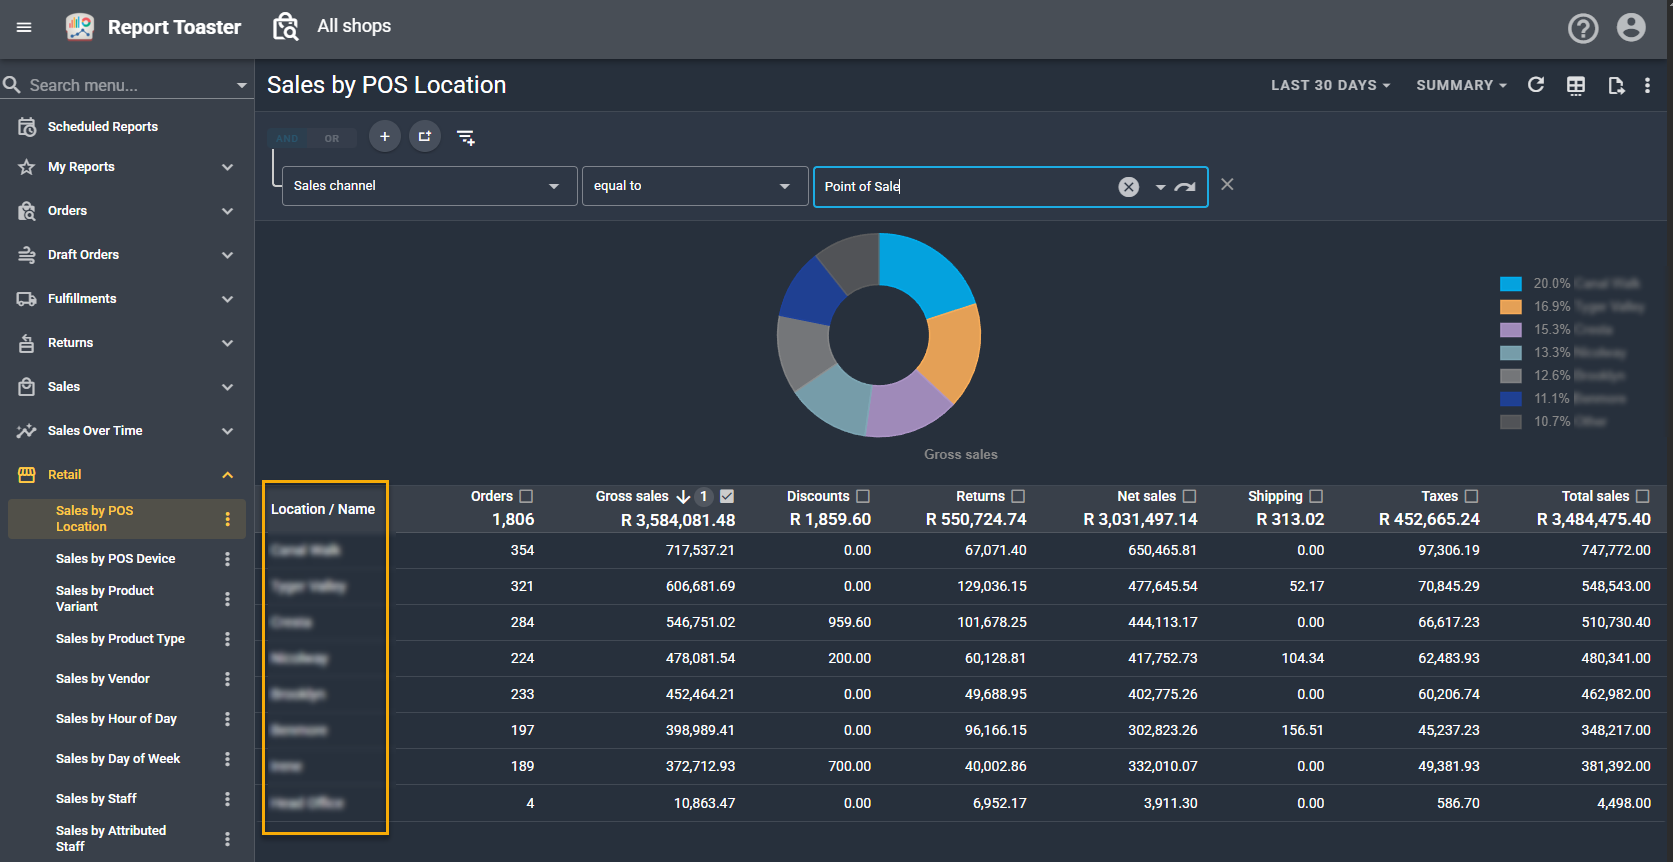The height and width of the screenshot is (862, 1673).
Task: Toggle the Net sales column checkbox
Action: click(x=1190, y=496)
